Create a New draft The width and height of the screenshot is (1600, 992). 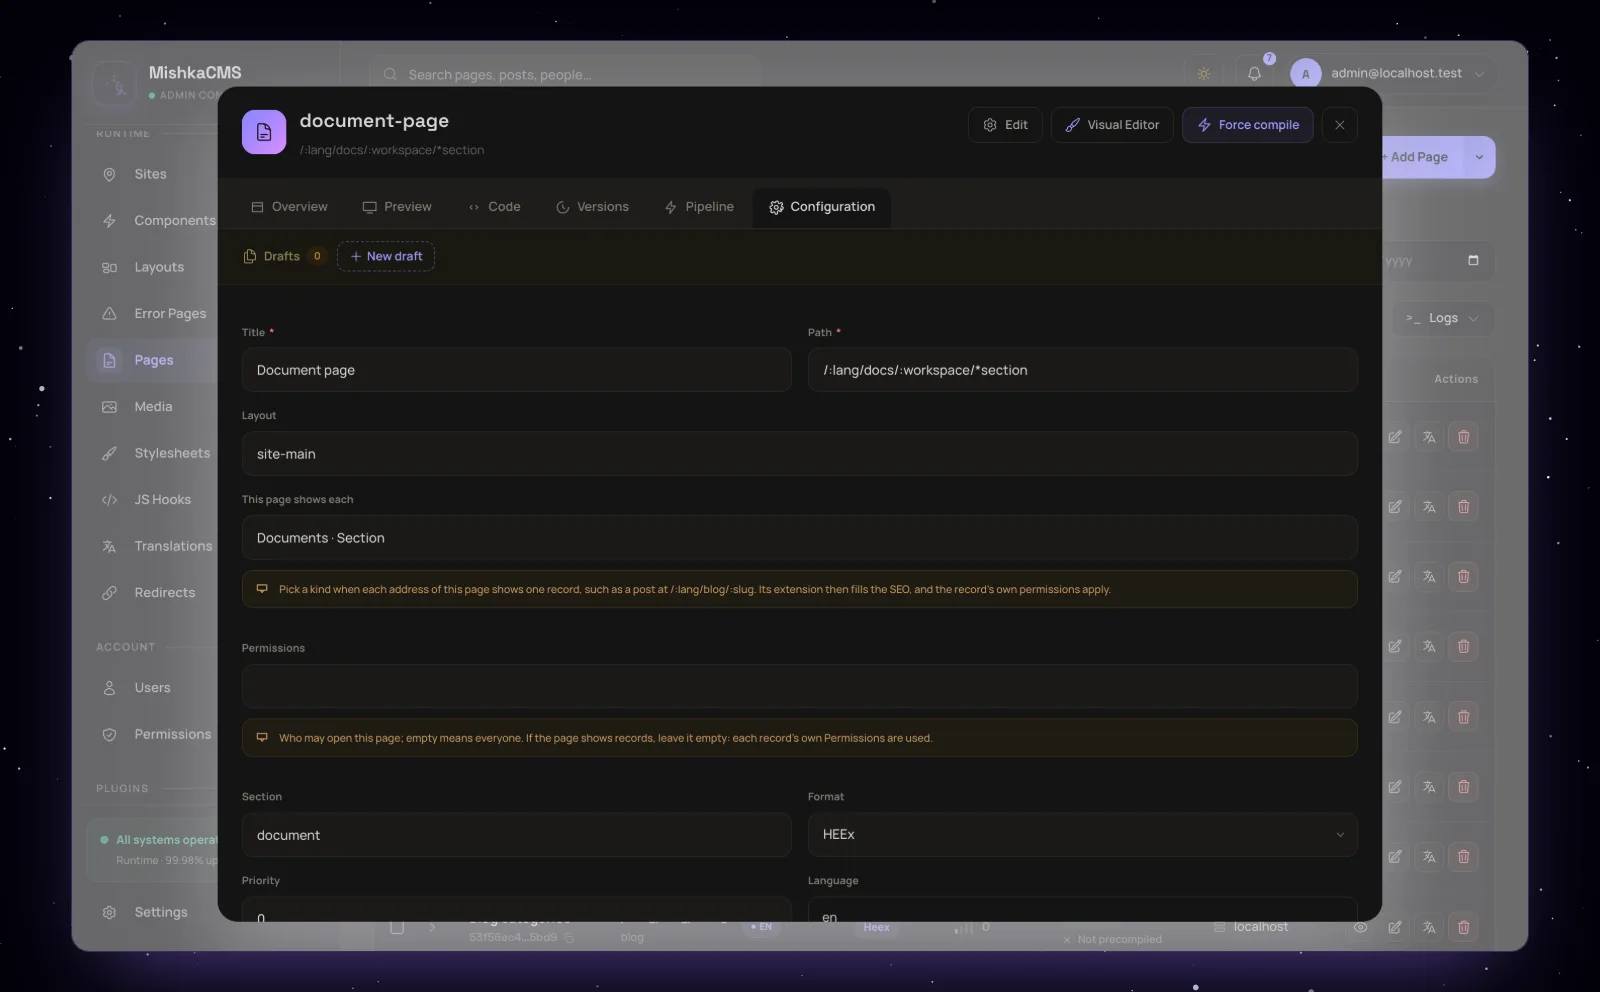[x=386, y=256]
